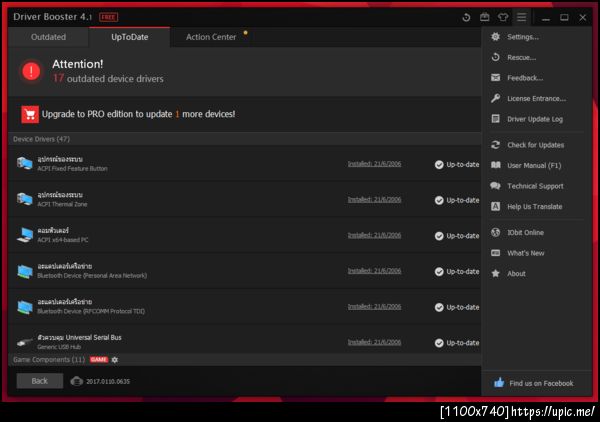Click the rescue restore icon in title bar
The width and height of the screenshot is (600, 422).
(466, 17)
